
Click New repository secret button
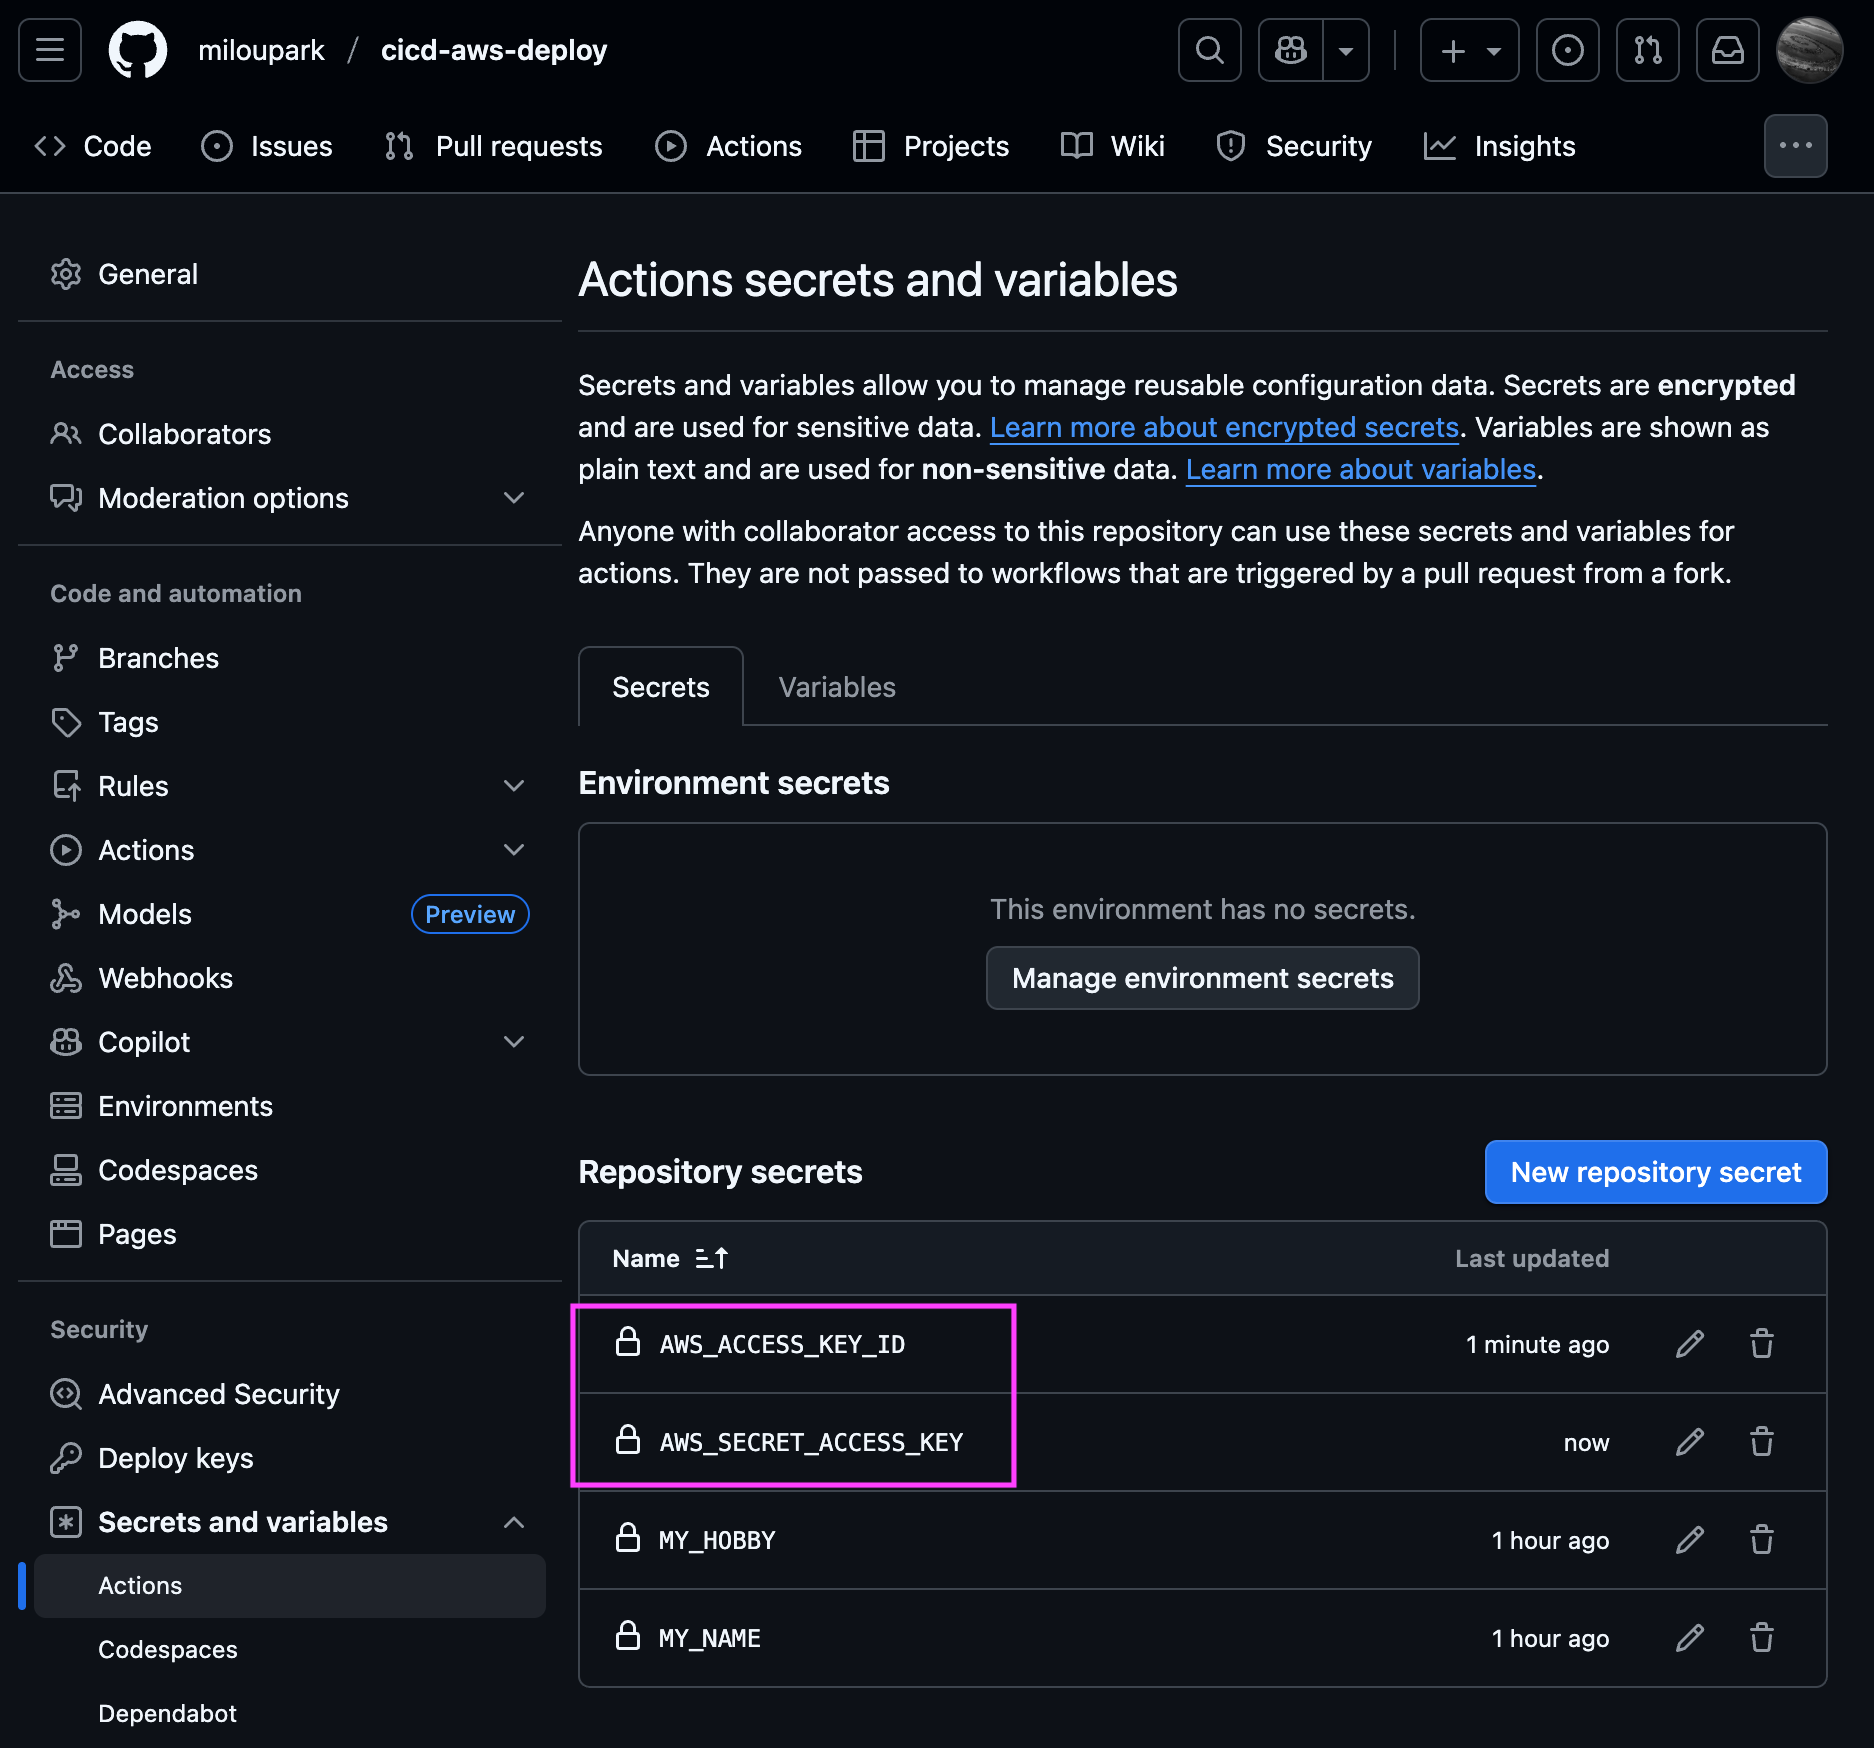(x=1655, y=1172)
